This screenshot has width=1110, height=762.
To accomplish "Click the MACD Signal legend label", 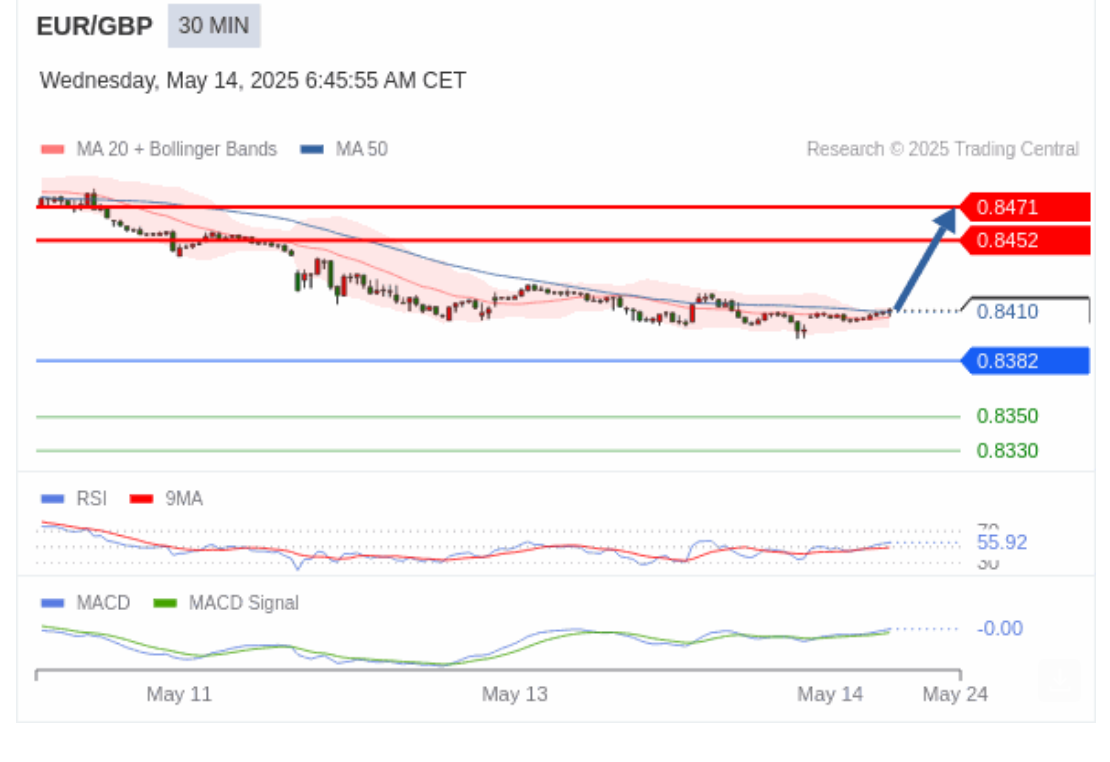I will (x=244, y=603).
